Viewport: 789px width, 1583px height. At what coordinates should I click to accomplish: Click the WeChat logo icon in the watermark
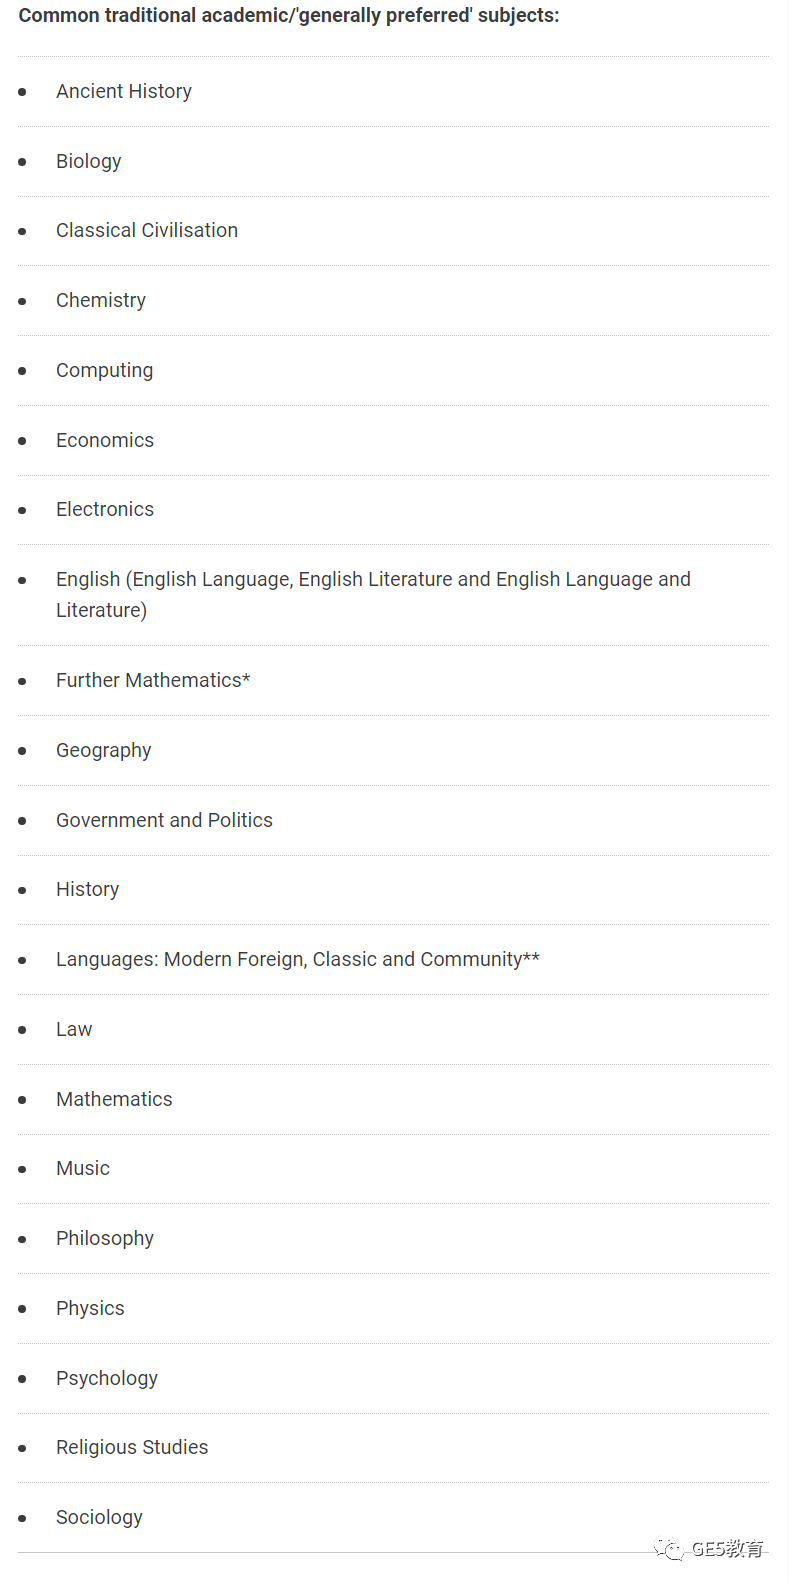click(669, 1549)
